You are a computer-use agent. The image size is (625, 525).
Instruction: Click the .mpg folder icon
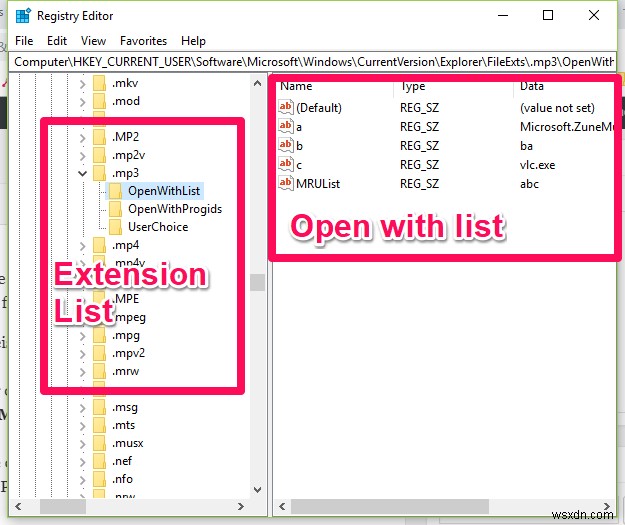[99, 335]
